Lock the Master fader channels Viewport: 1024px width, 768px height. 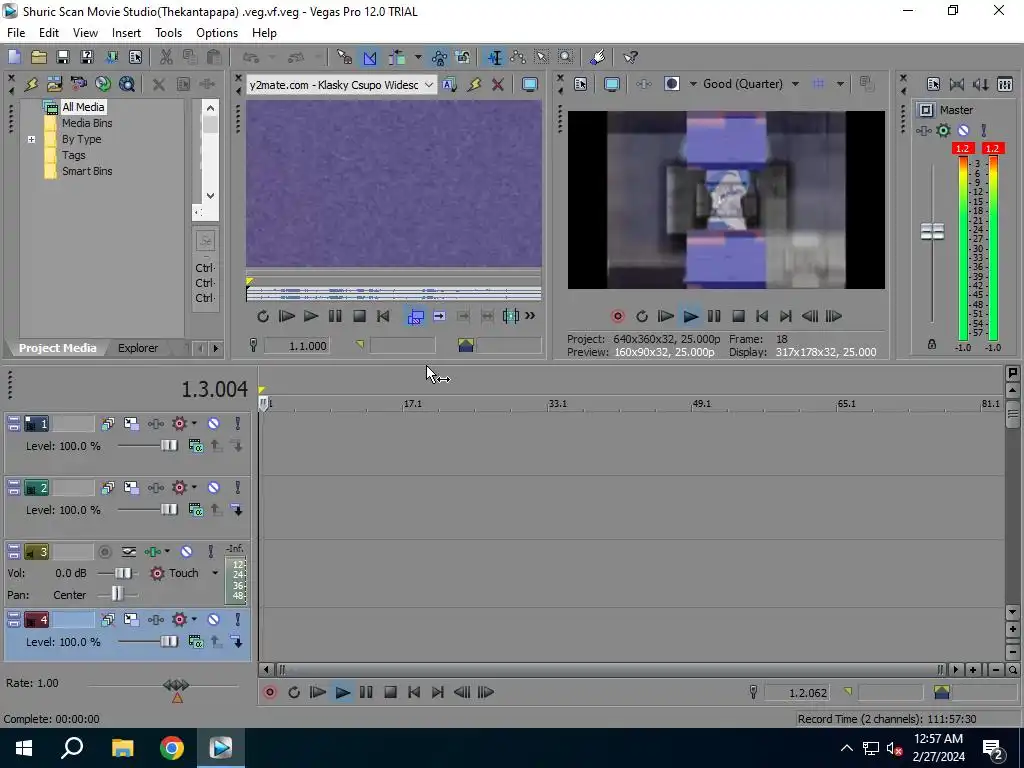point(932,344)
